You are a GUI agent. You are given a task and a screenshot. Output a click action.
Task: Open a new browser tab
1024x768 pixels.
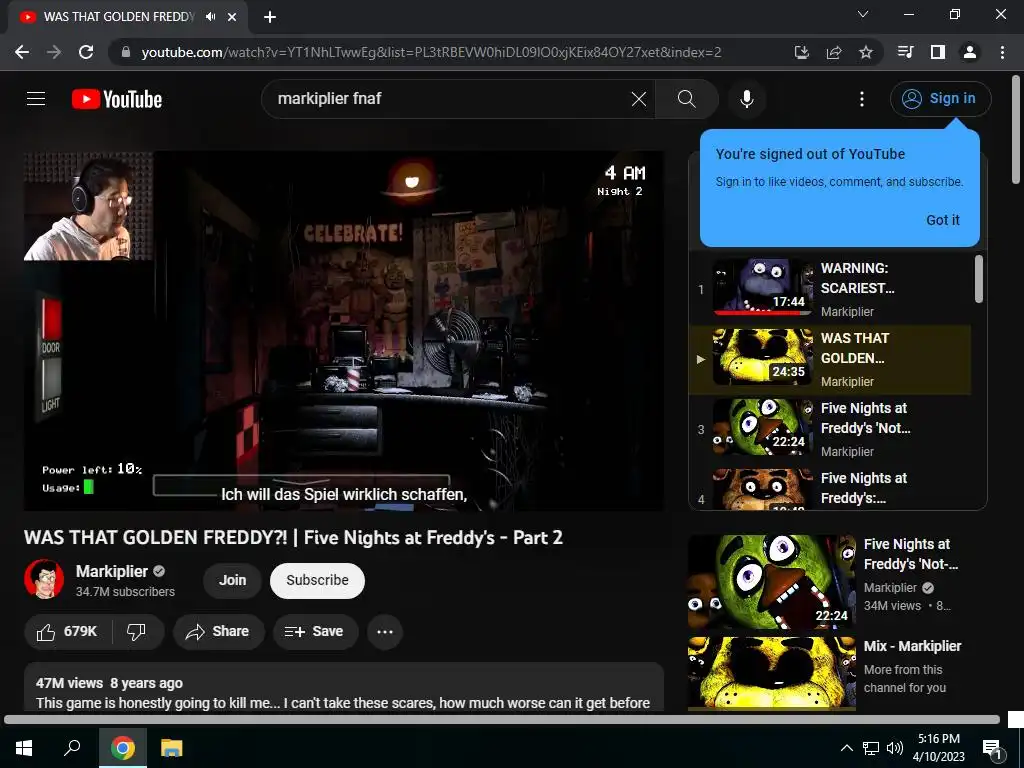click(270, 17)
